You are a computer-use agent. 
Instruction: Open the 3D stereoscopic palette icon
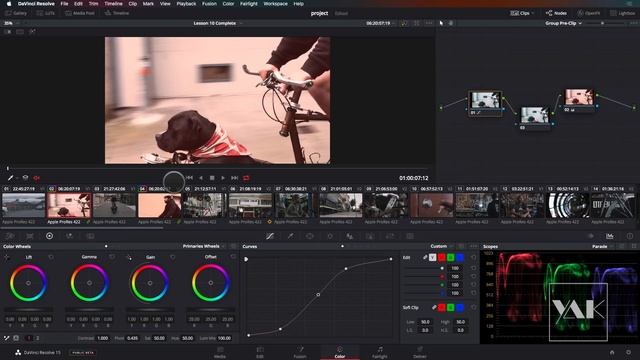410,236
